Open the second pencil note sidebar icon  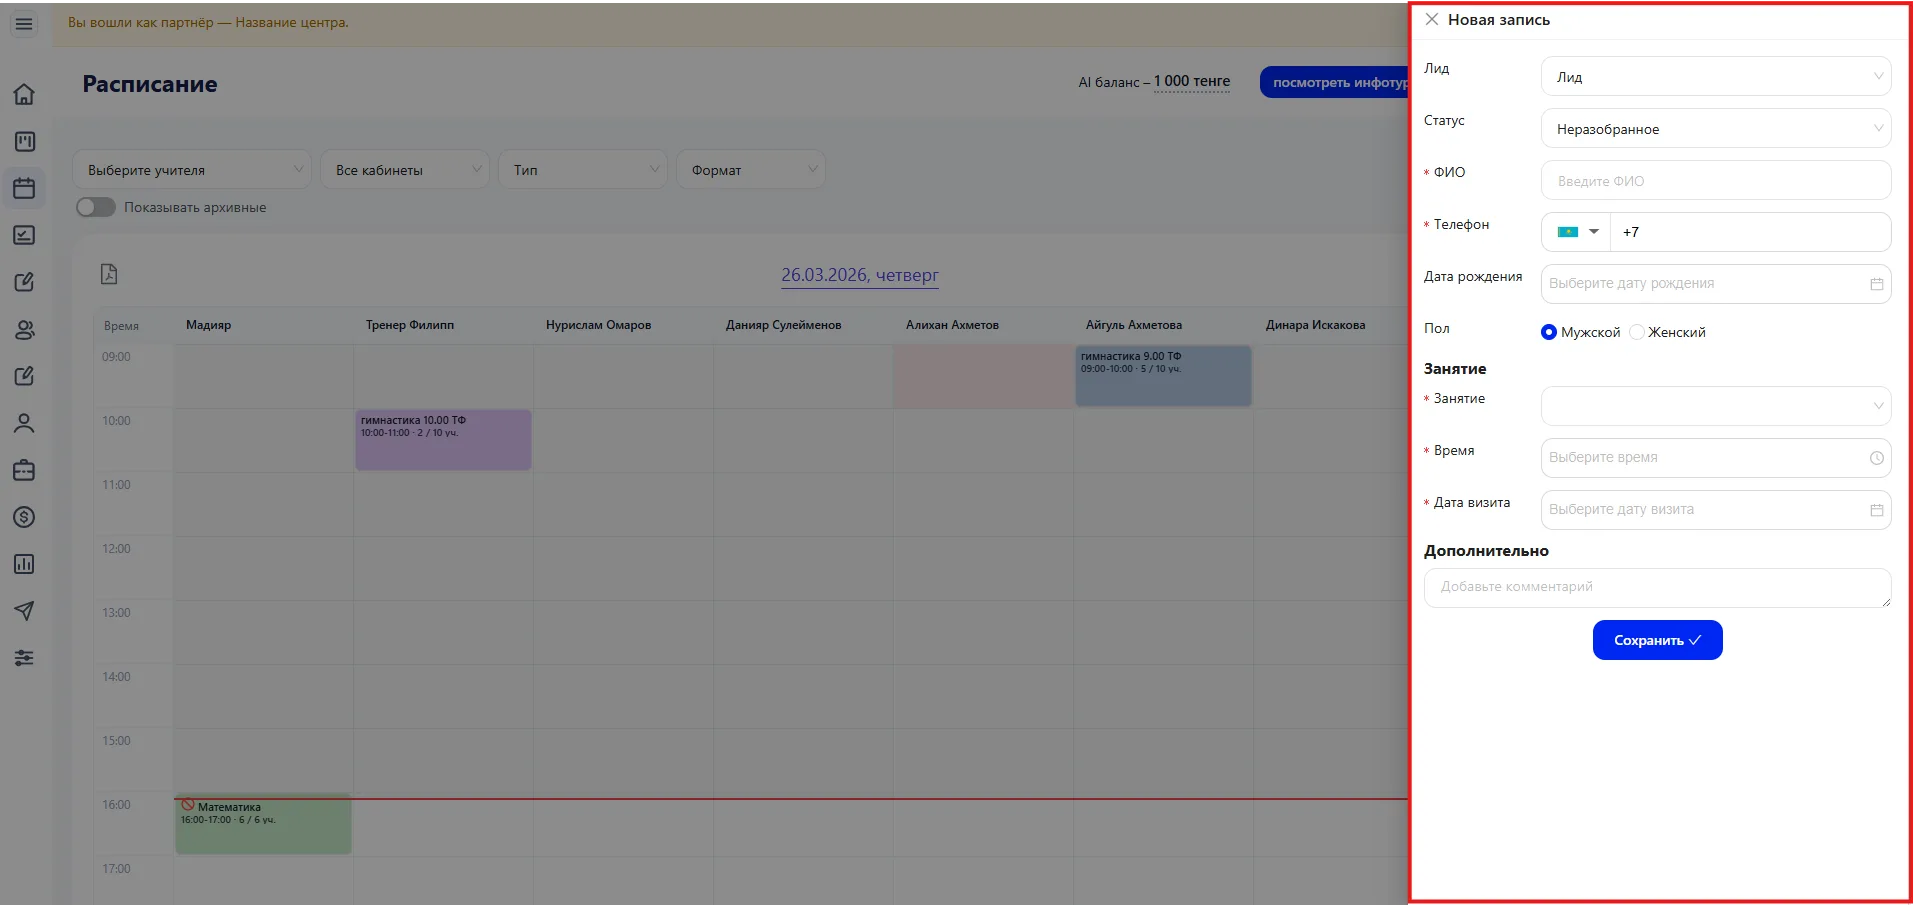[24, 376]
